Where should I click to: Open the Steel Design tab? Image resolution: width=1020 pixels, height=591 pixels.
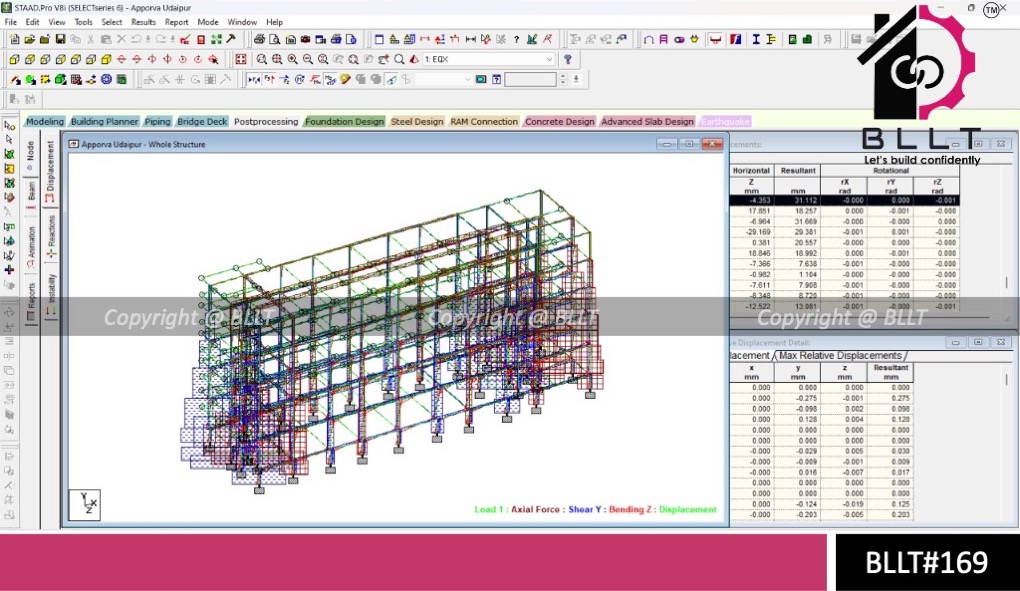(x=417, y=122)
